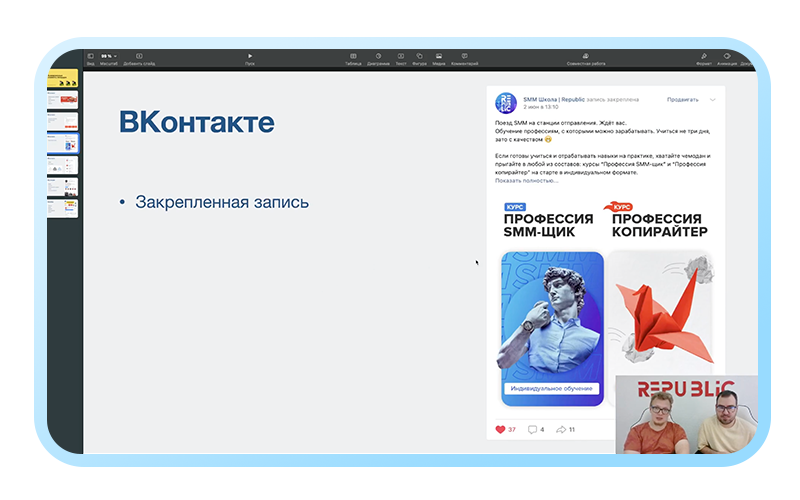The image size is (800, 500).
Task: Select the third slide thumbnail in navigator
Action: [x=62, y=121]
